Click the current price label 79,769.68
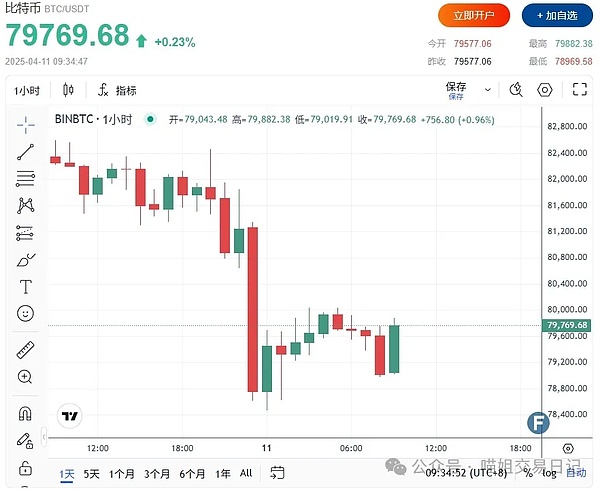The image size is (600, 490). [567, 325]
